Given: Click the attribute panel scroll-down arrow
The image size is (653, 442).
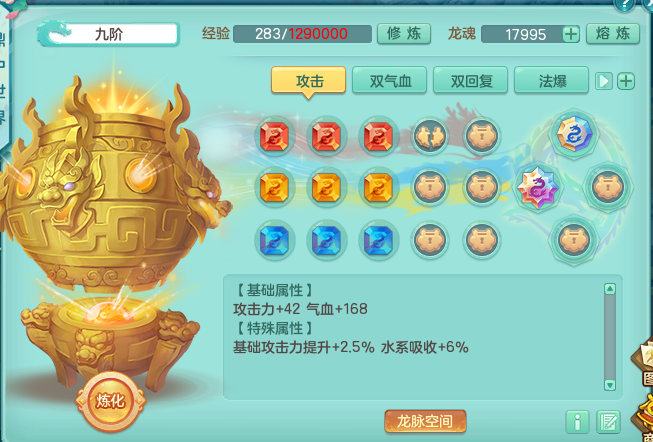Looking at the screenshot, I should point(610,385).
